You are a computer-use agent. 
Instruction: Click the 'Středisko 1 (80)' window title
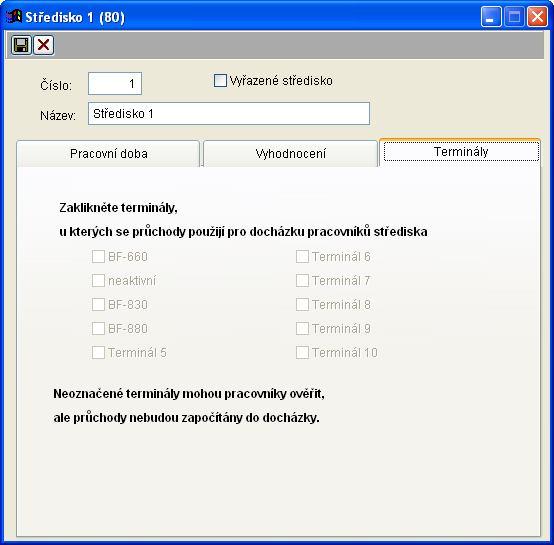coord(75,17)
